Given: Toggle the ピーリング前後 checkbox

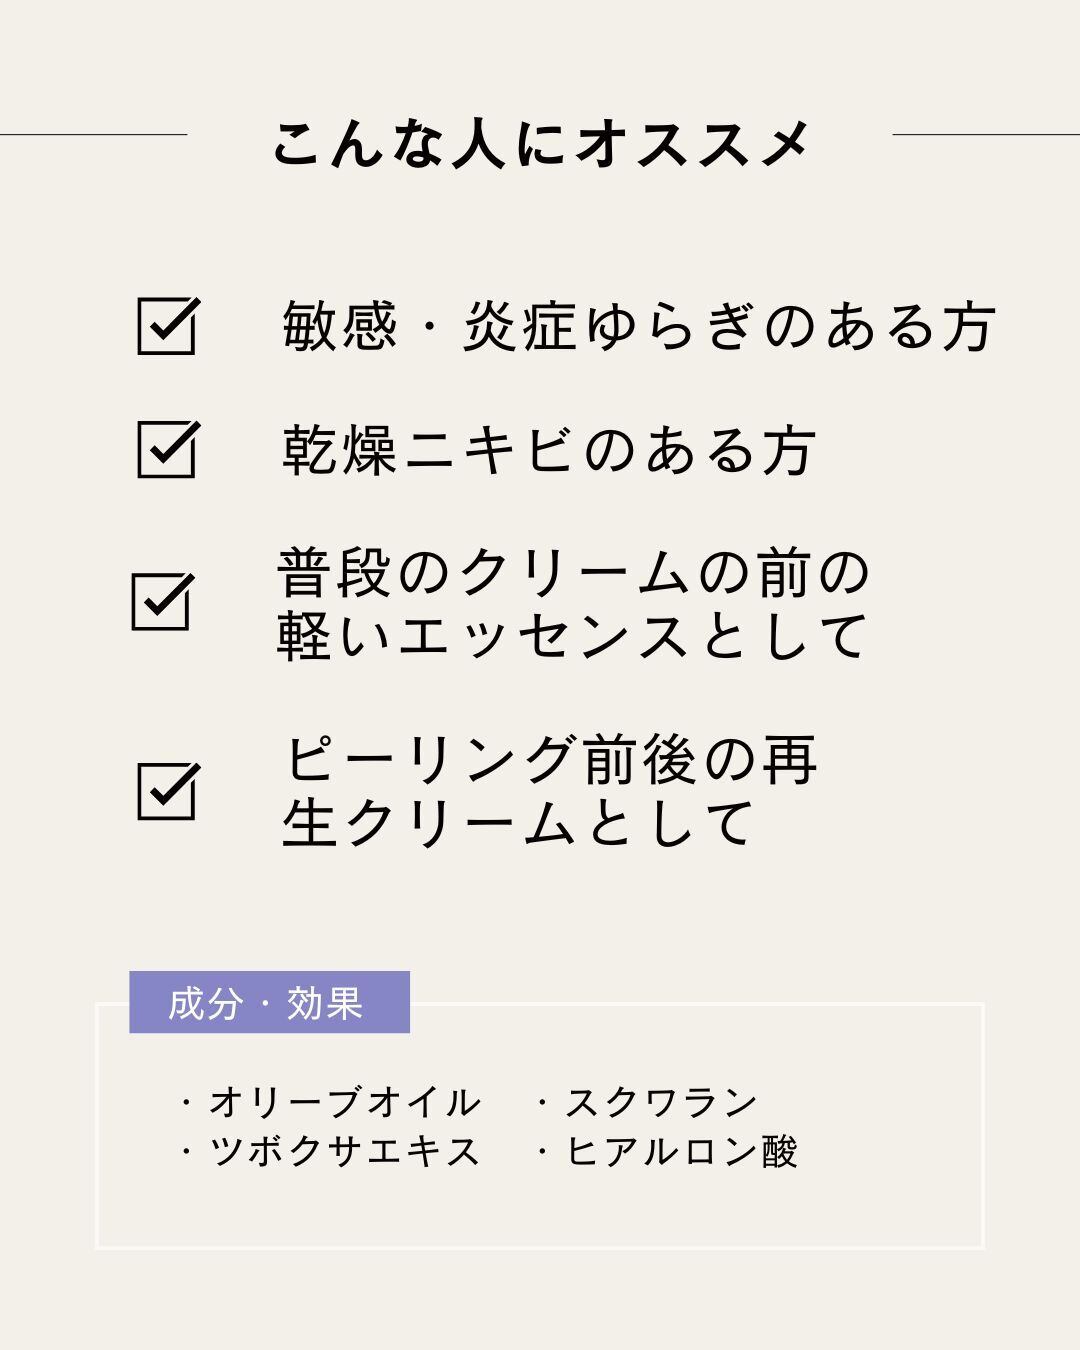Looking at the screenshot, I should pos(166,791).
